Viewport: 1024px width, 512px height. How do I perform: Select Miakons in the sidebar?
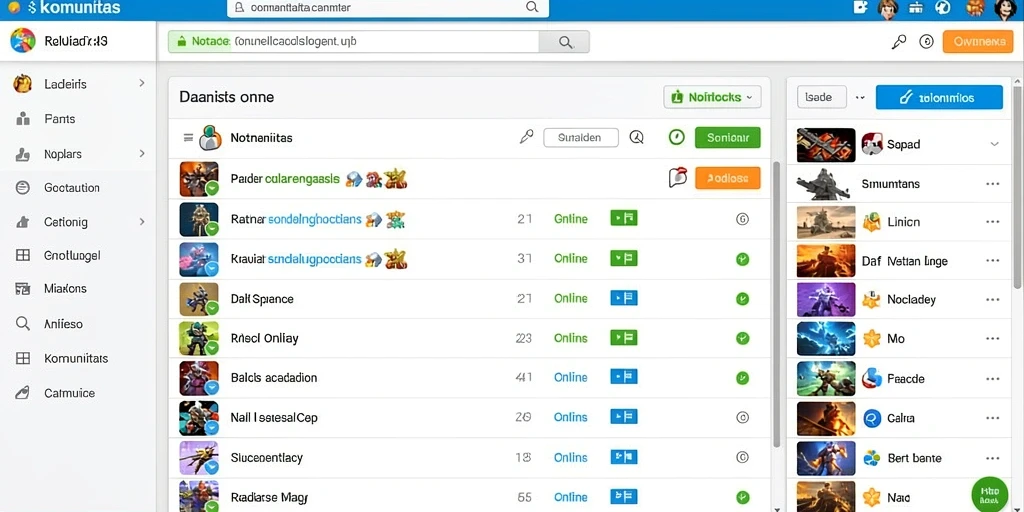coord(77,288)
